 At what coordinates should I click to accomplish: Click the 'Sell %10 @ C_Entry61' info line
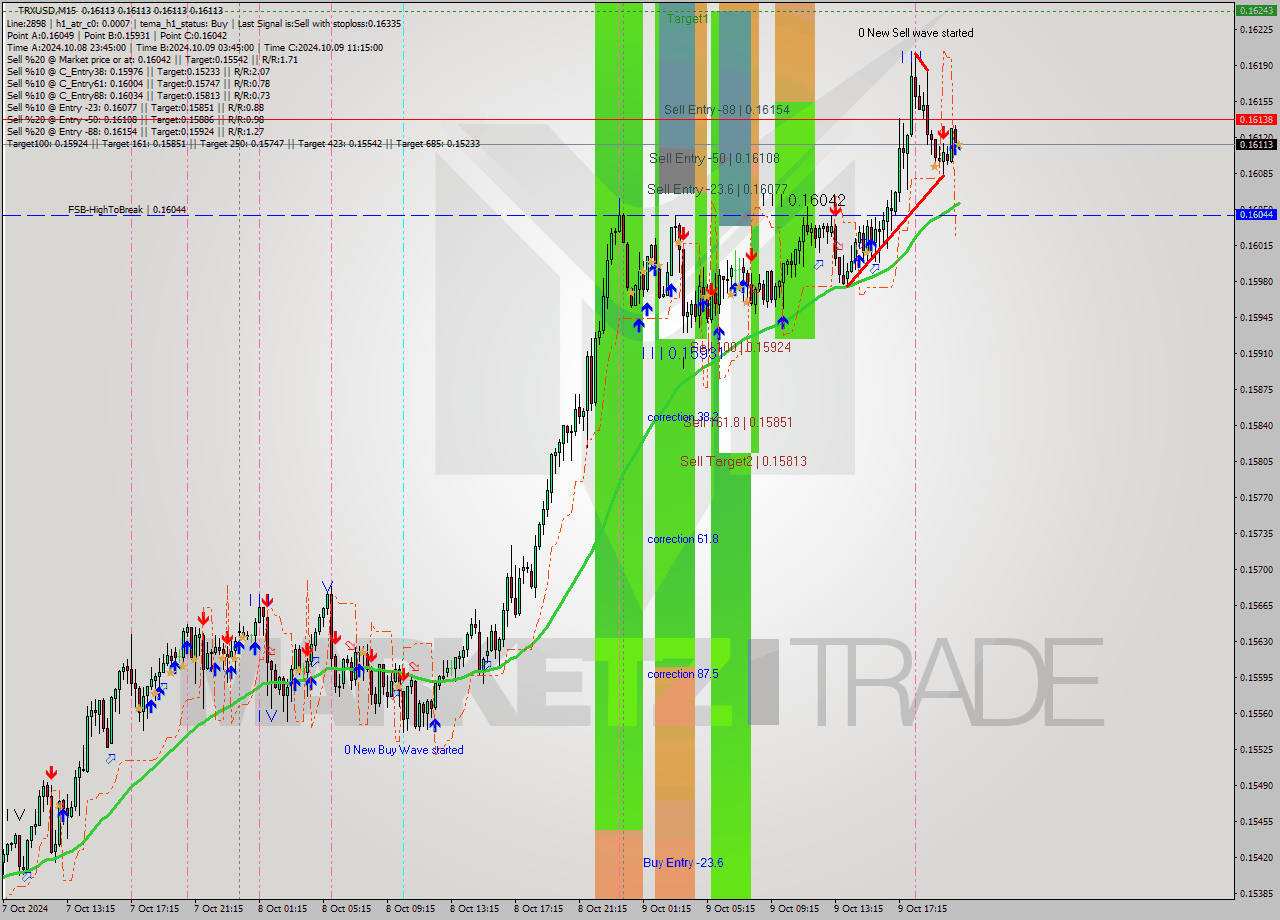(138, 83)
